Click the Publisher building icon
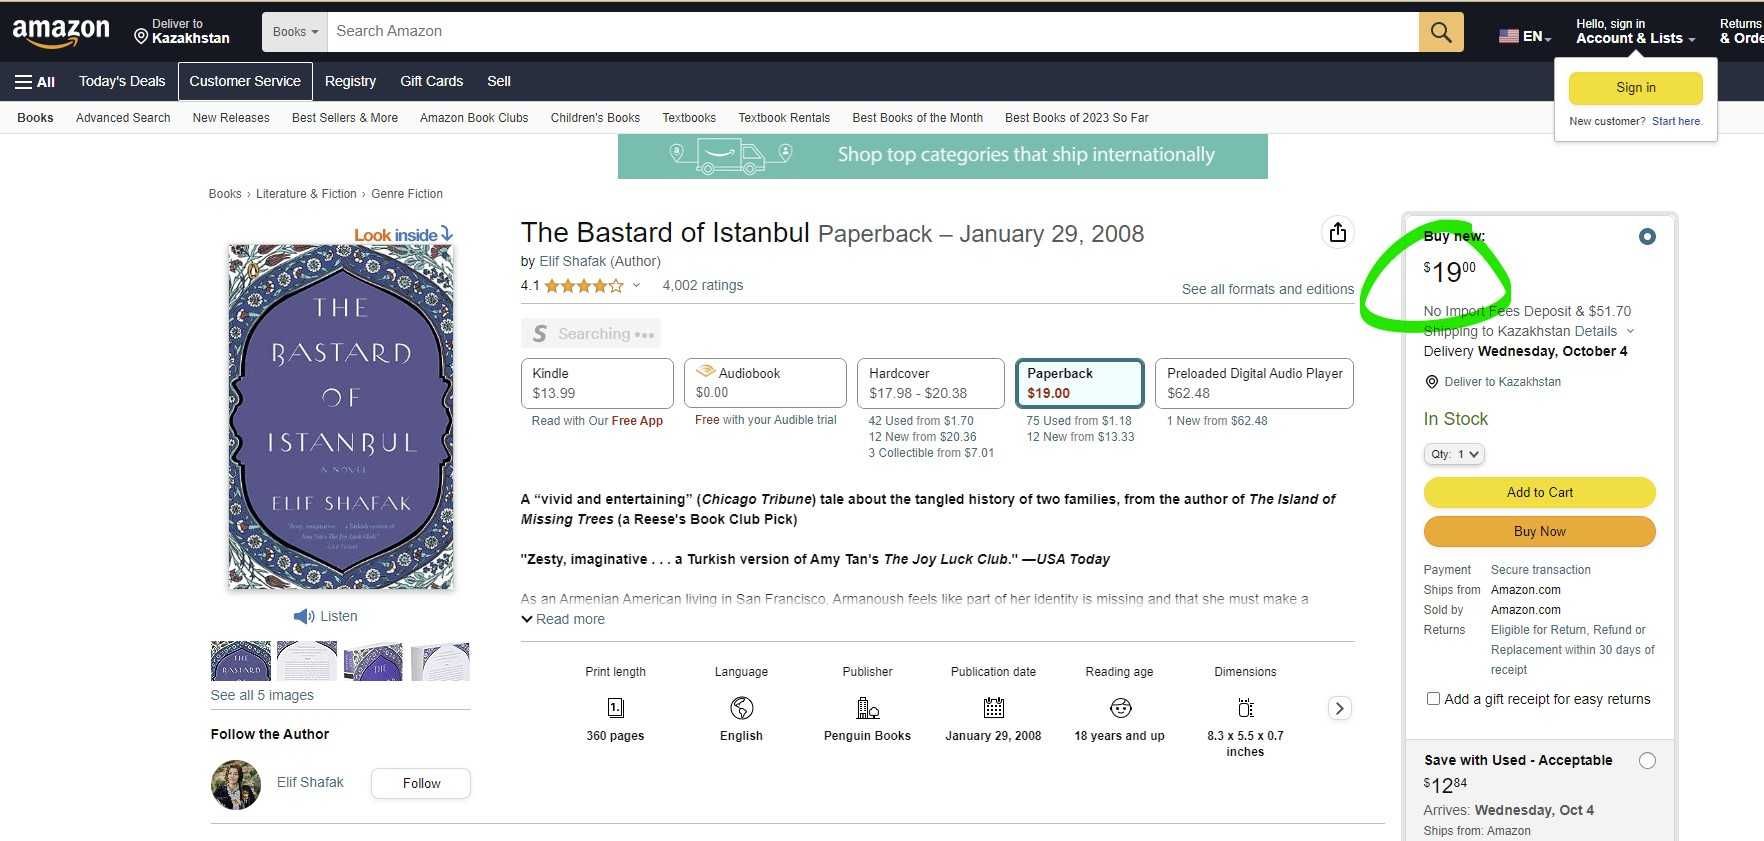1764x841 pixels. click(867, 708)
